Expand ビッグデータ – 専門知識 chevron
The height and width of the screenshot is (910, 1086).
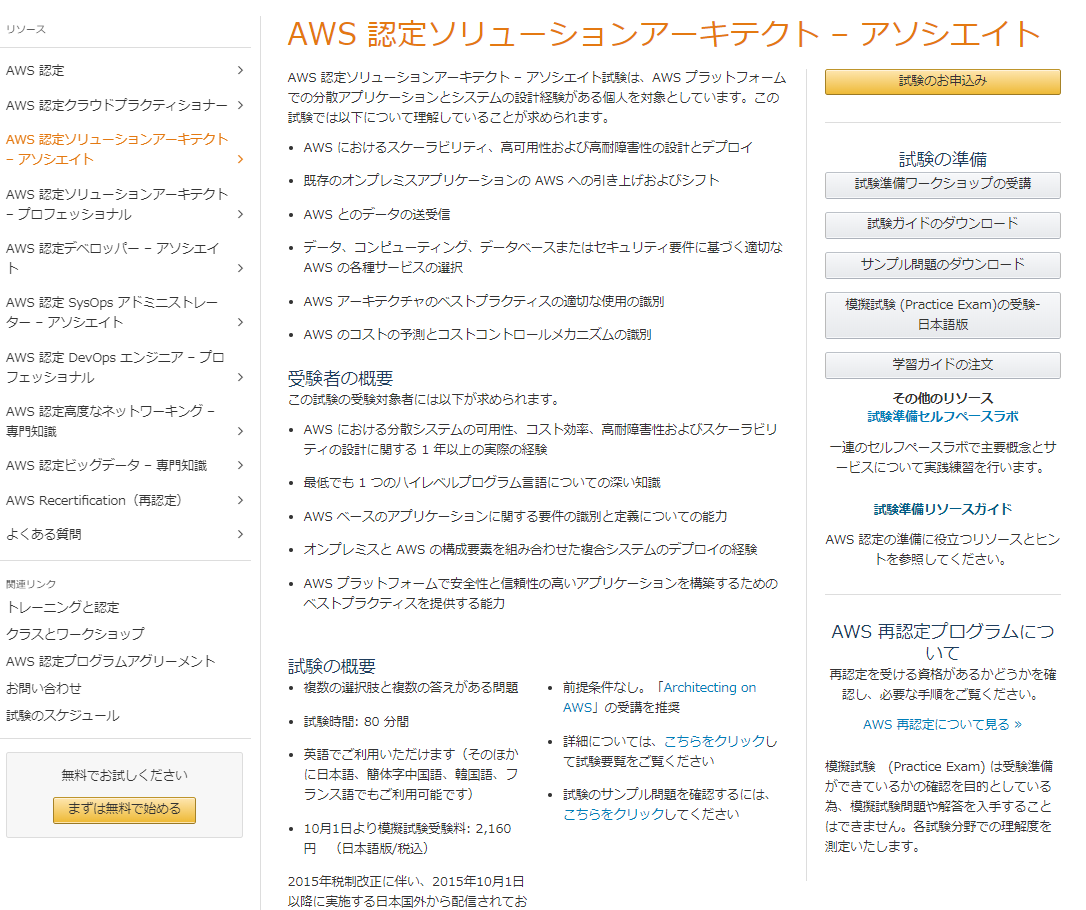(240, 465)
